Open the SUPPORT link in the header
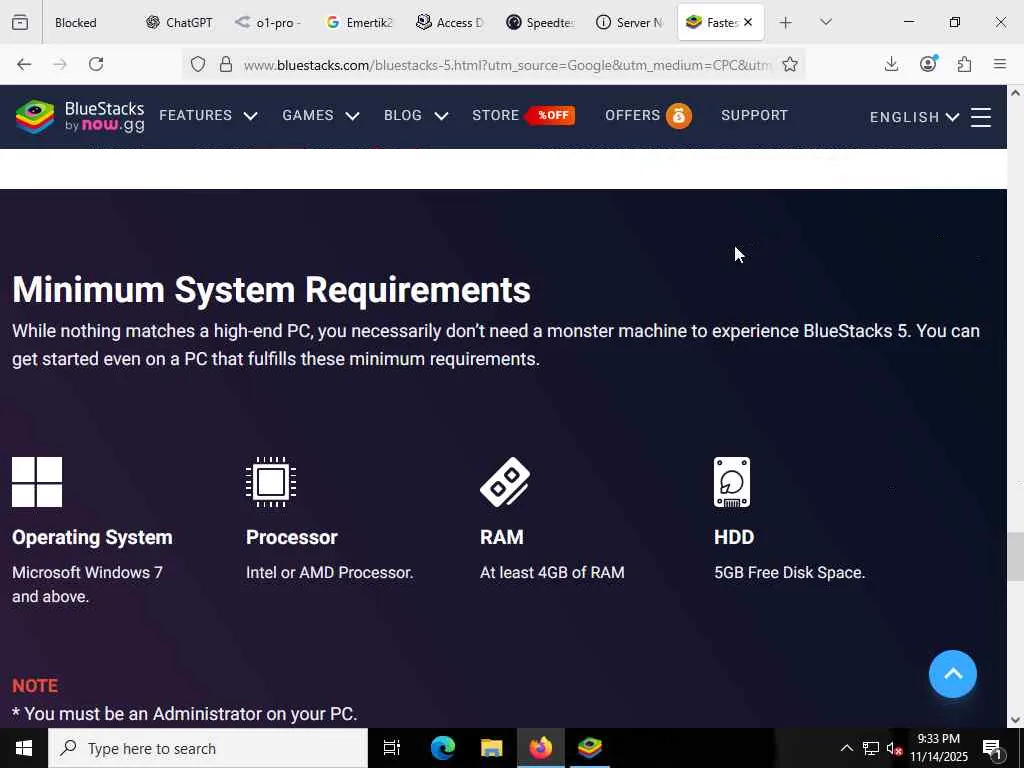Viewport: 1024px width, 768px height. (x=754, y=116)
